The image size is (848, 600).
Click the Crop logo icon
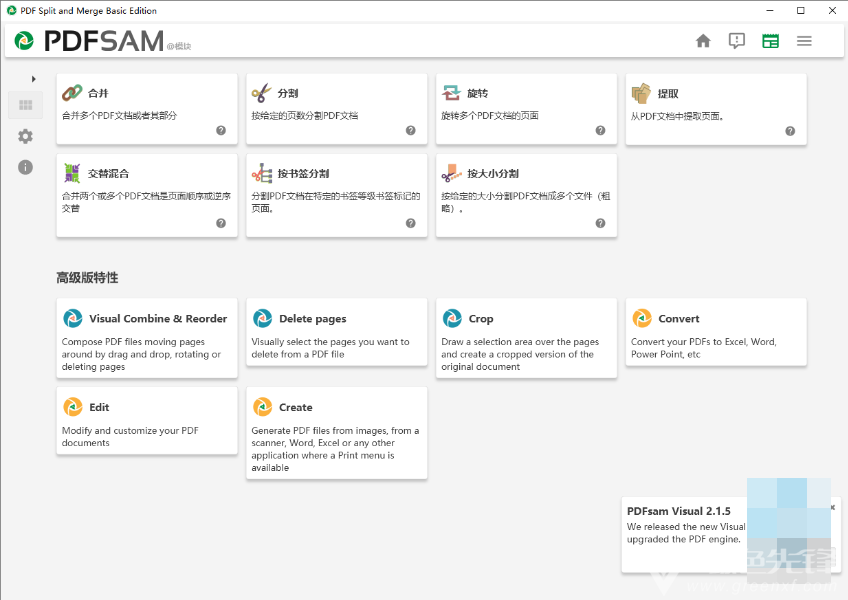pos(452,318)
